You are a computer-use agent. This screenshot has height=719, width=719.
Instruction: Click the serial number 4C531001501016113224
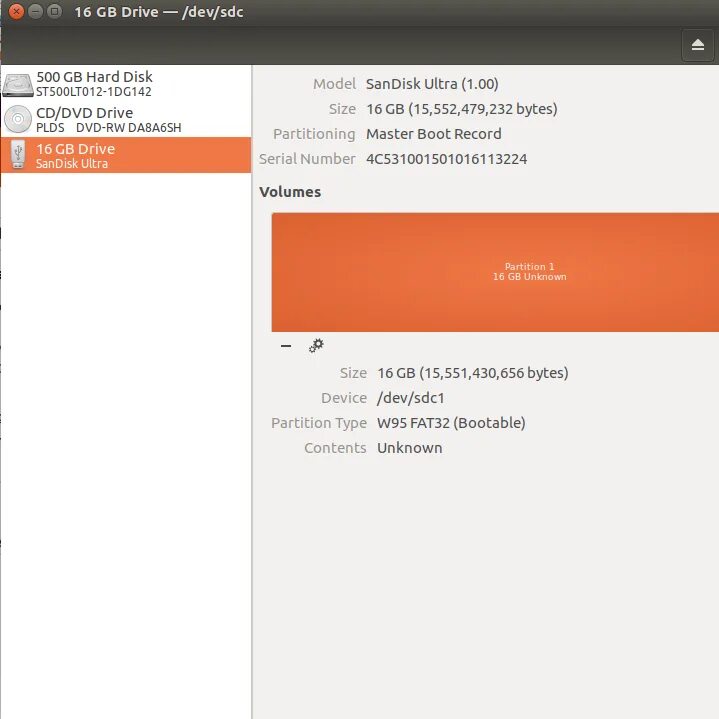(447, 159)
